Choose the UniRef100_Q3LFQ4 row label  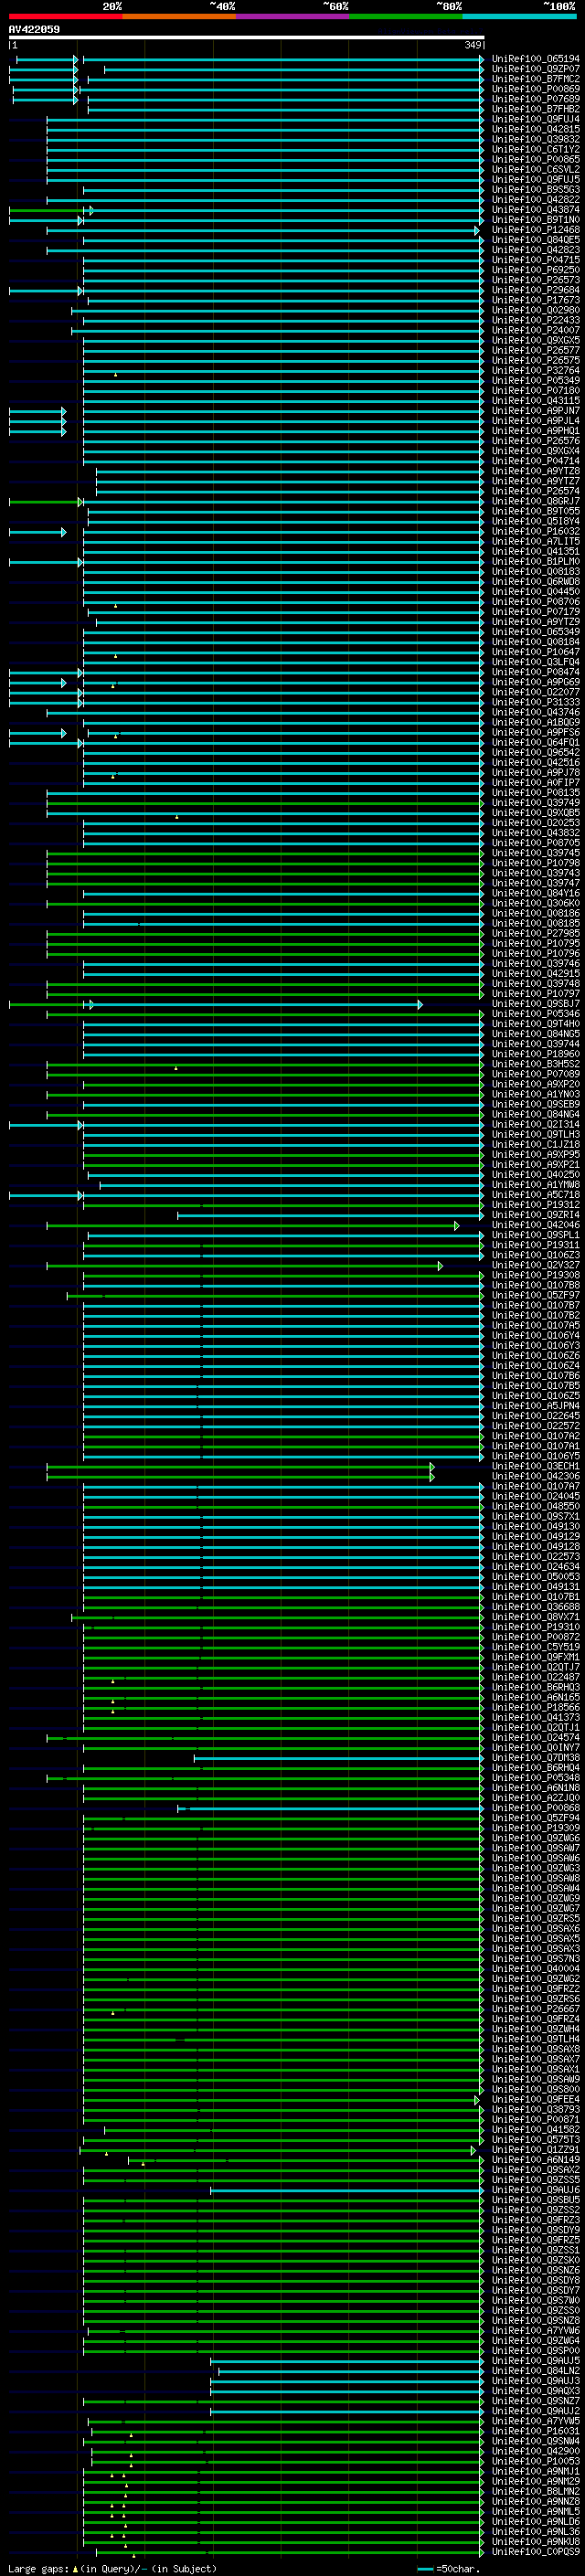pyautogui.click(x=536, y=662)
